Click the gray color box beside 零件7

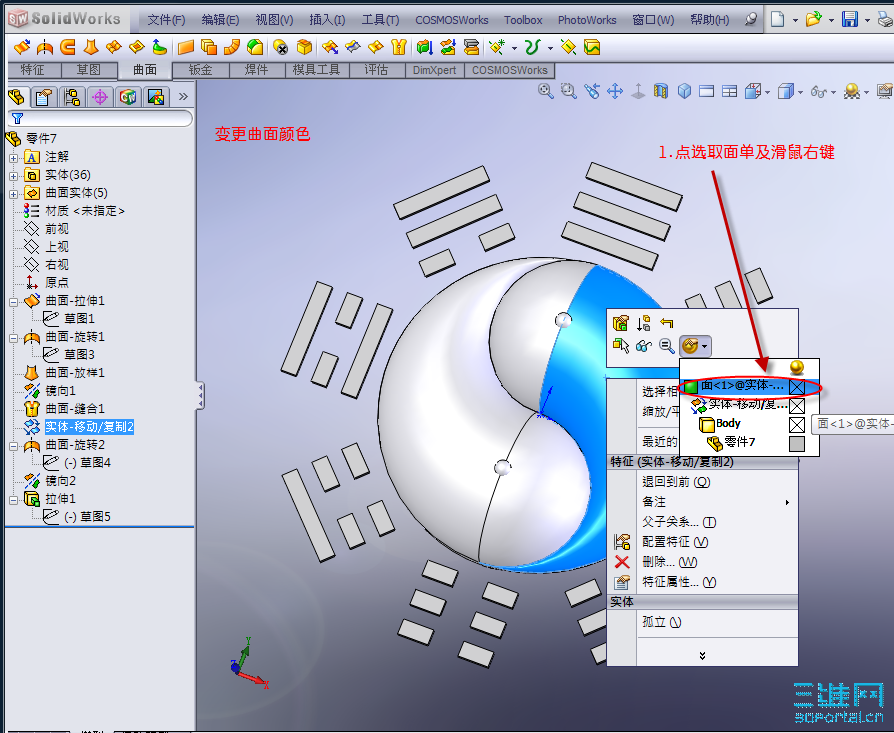797,443
